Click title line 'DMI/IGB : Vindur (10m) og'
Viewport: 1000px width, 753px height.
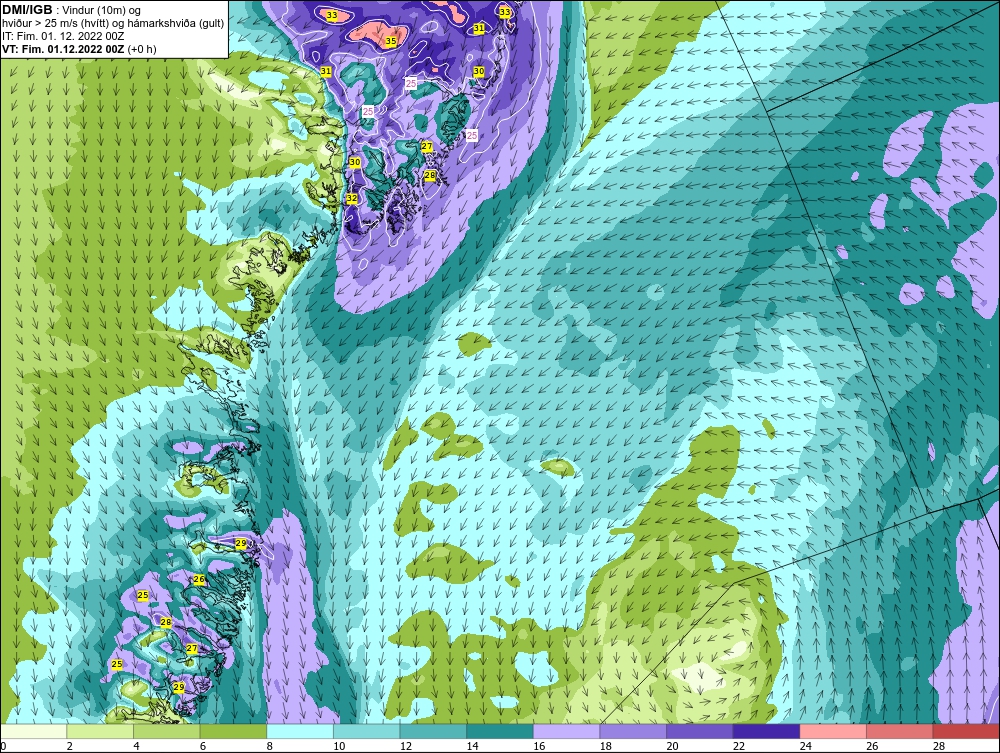[x=72, y=10]
